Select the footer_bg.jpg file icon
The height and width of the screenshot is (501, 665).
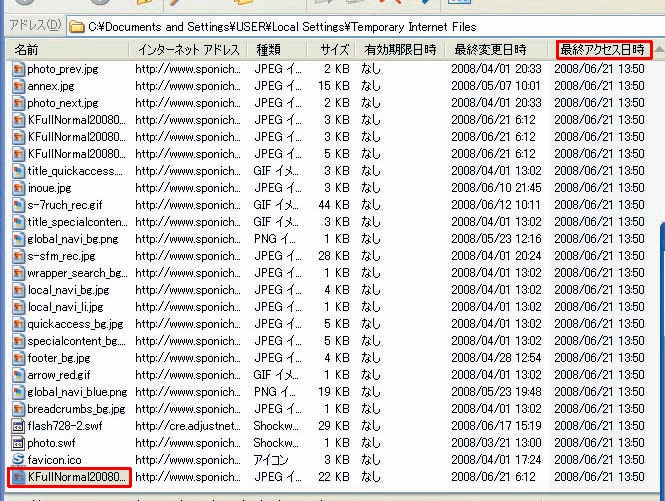(18, 358)
